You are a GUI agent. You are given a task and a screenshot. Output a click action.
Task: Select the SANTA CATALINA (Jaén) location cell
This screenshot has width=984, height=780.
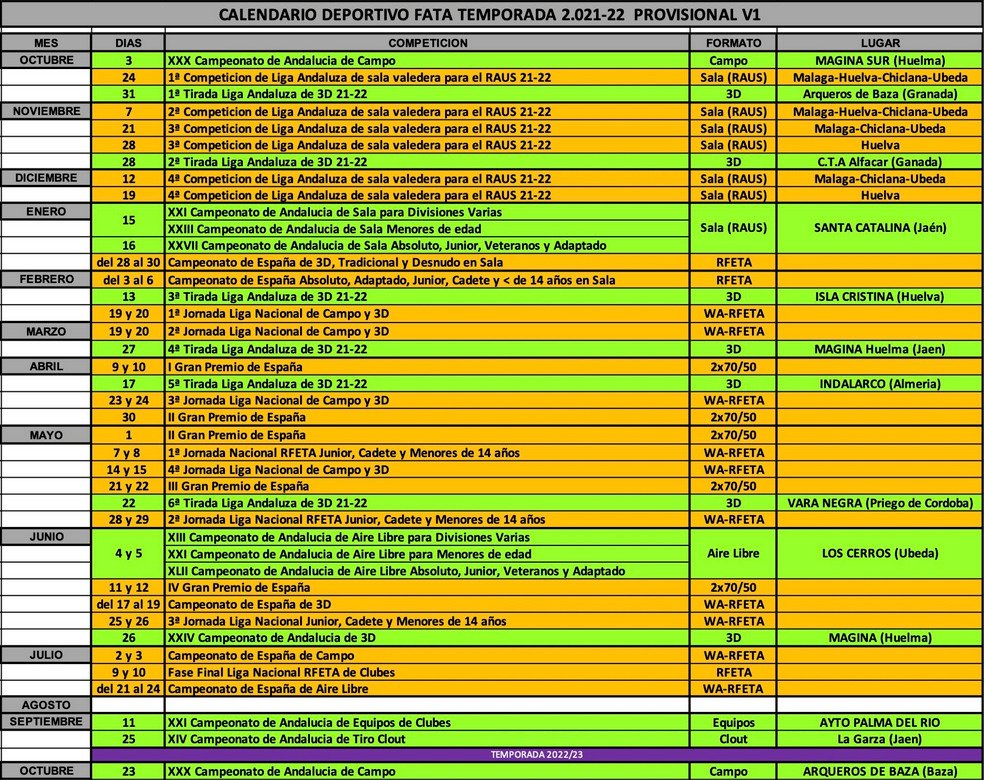(x=879, y=228)
